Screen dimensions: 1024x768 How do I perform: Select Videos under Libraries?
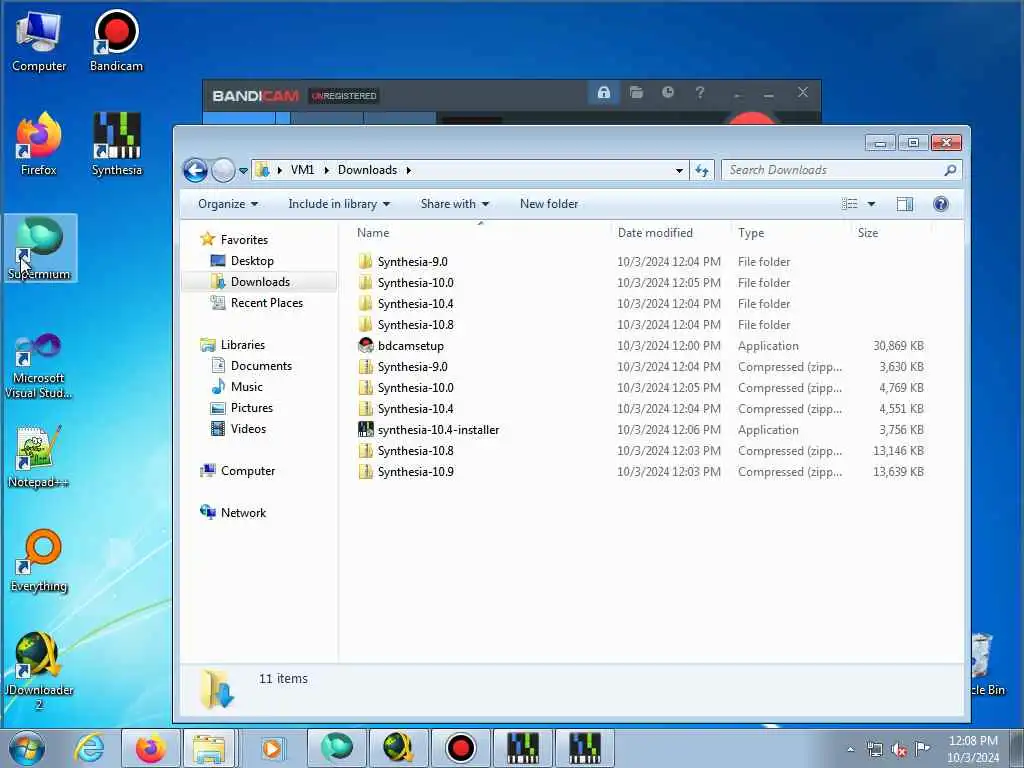(248, 429)
